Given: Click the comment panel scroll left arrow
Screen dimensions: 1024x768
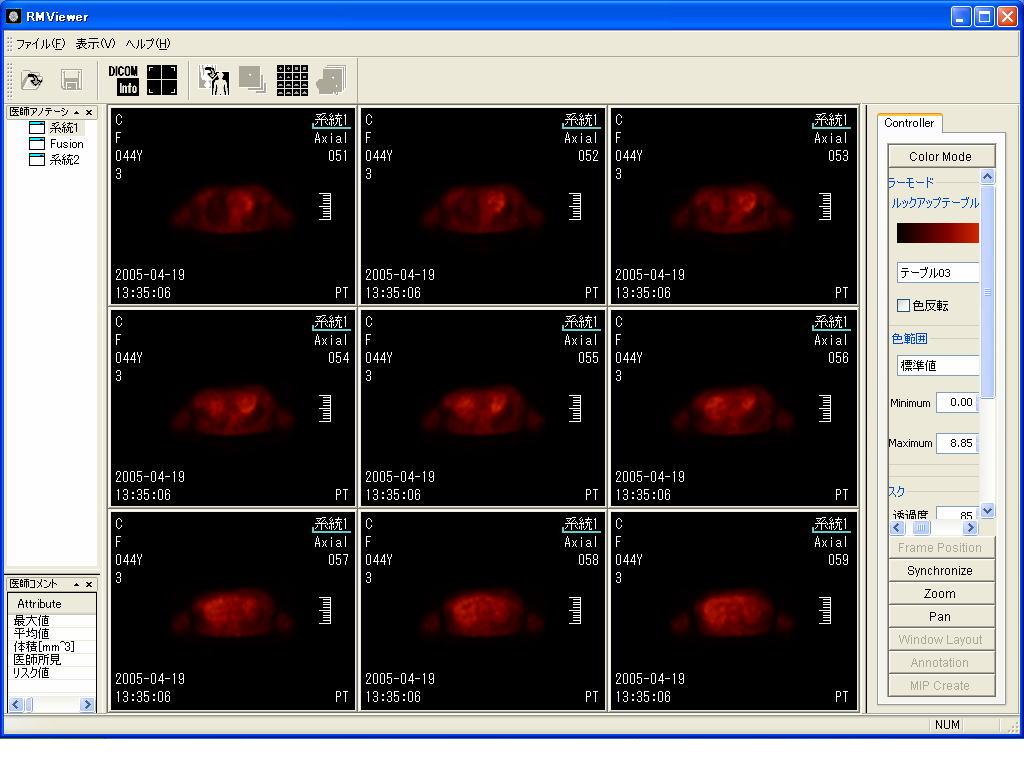Looking at the screenshot, I should 16,704.
